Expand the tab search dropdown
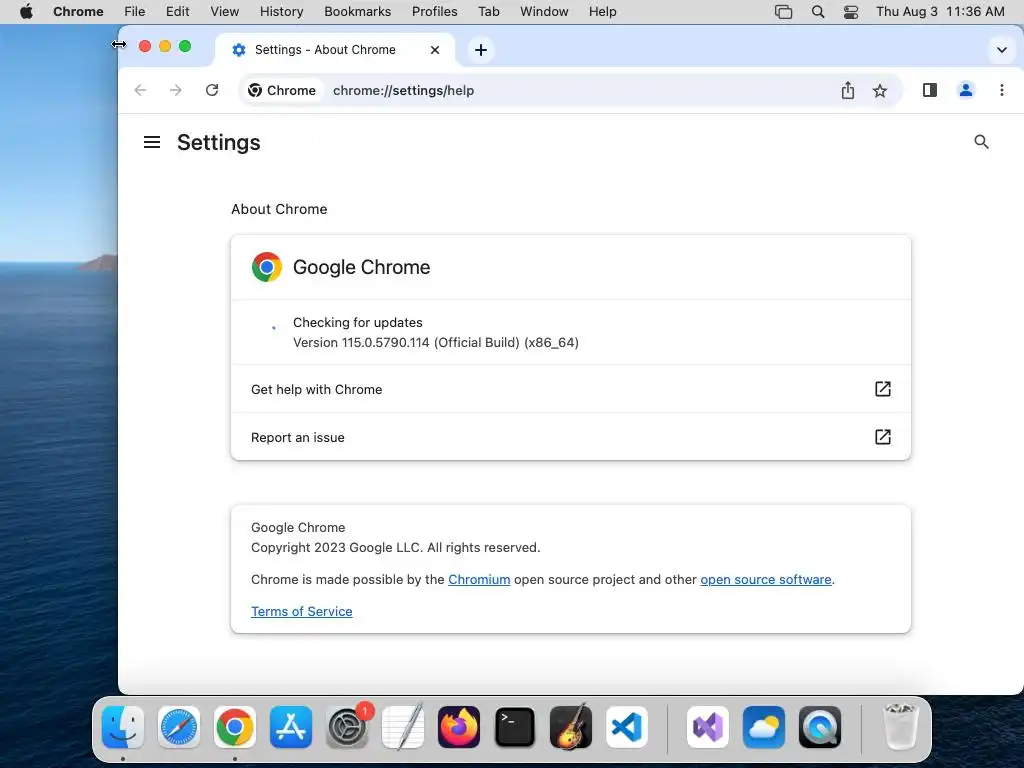 coord(1001,50)
